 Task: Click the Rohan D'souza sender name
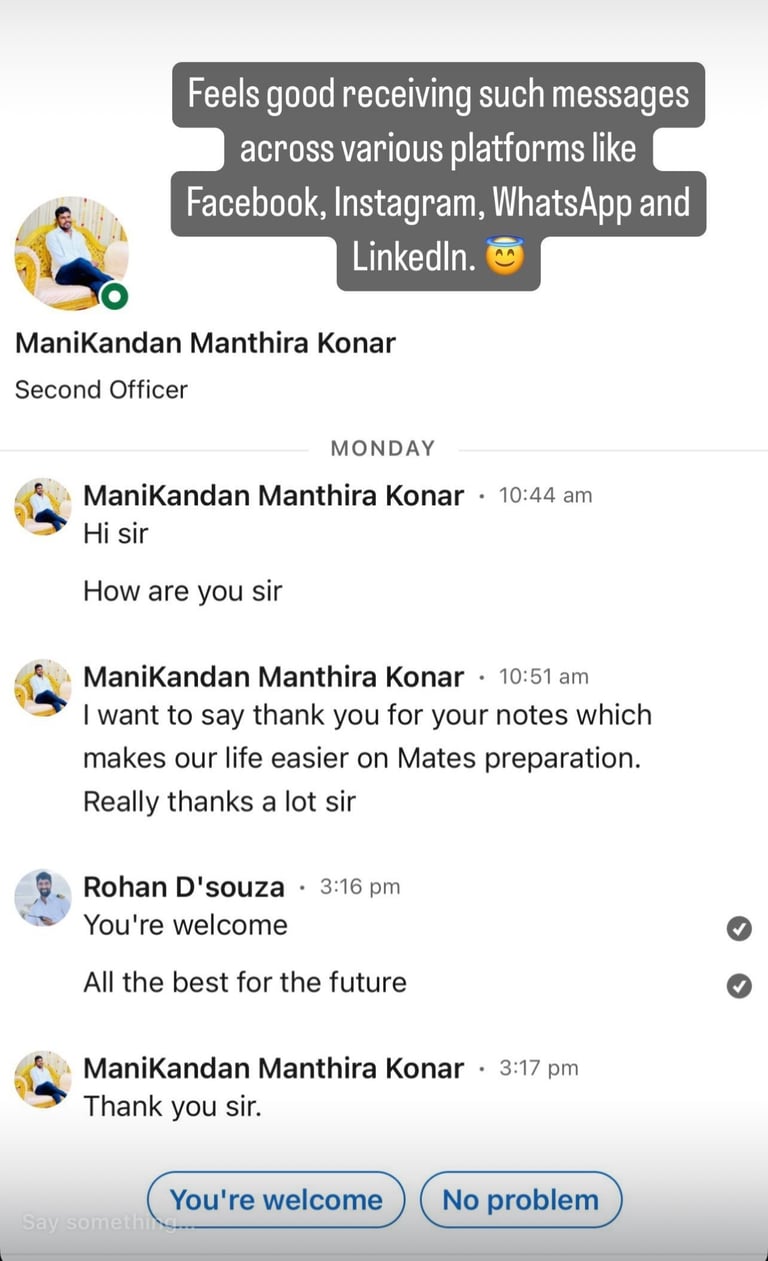(184, 886)
